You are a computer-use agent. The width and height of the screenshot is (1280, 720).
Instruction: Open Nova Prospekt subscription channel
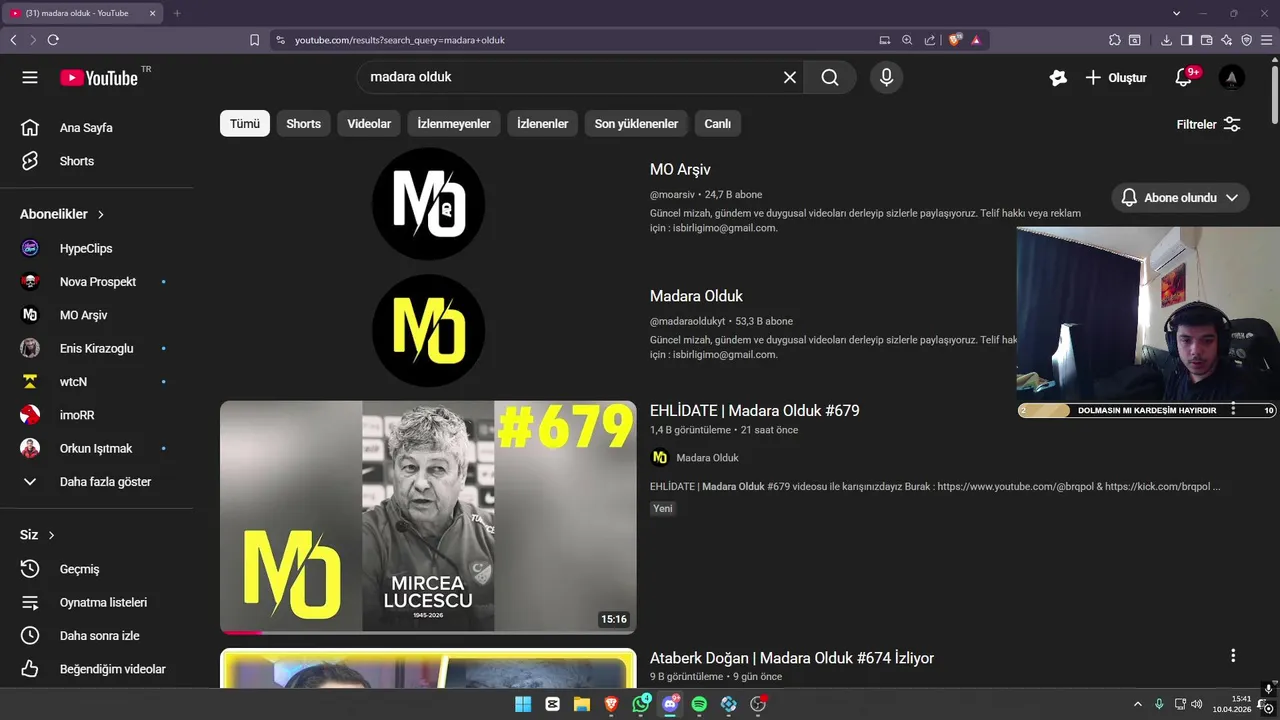point(96,282)
